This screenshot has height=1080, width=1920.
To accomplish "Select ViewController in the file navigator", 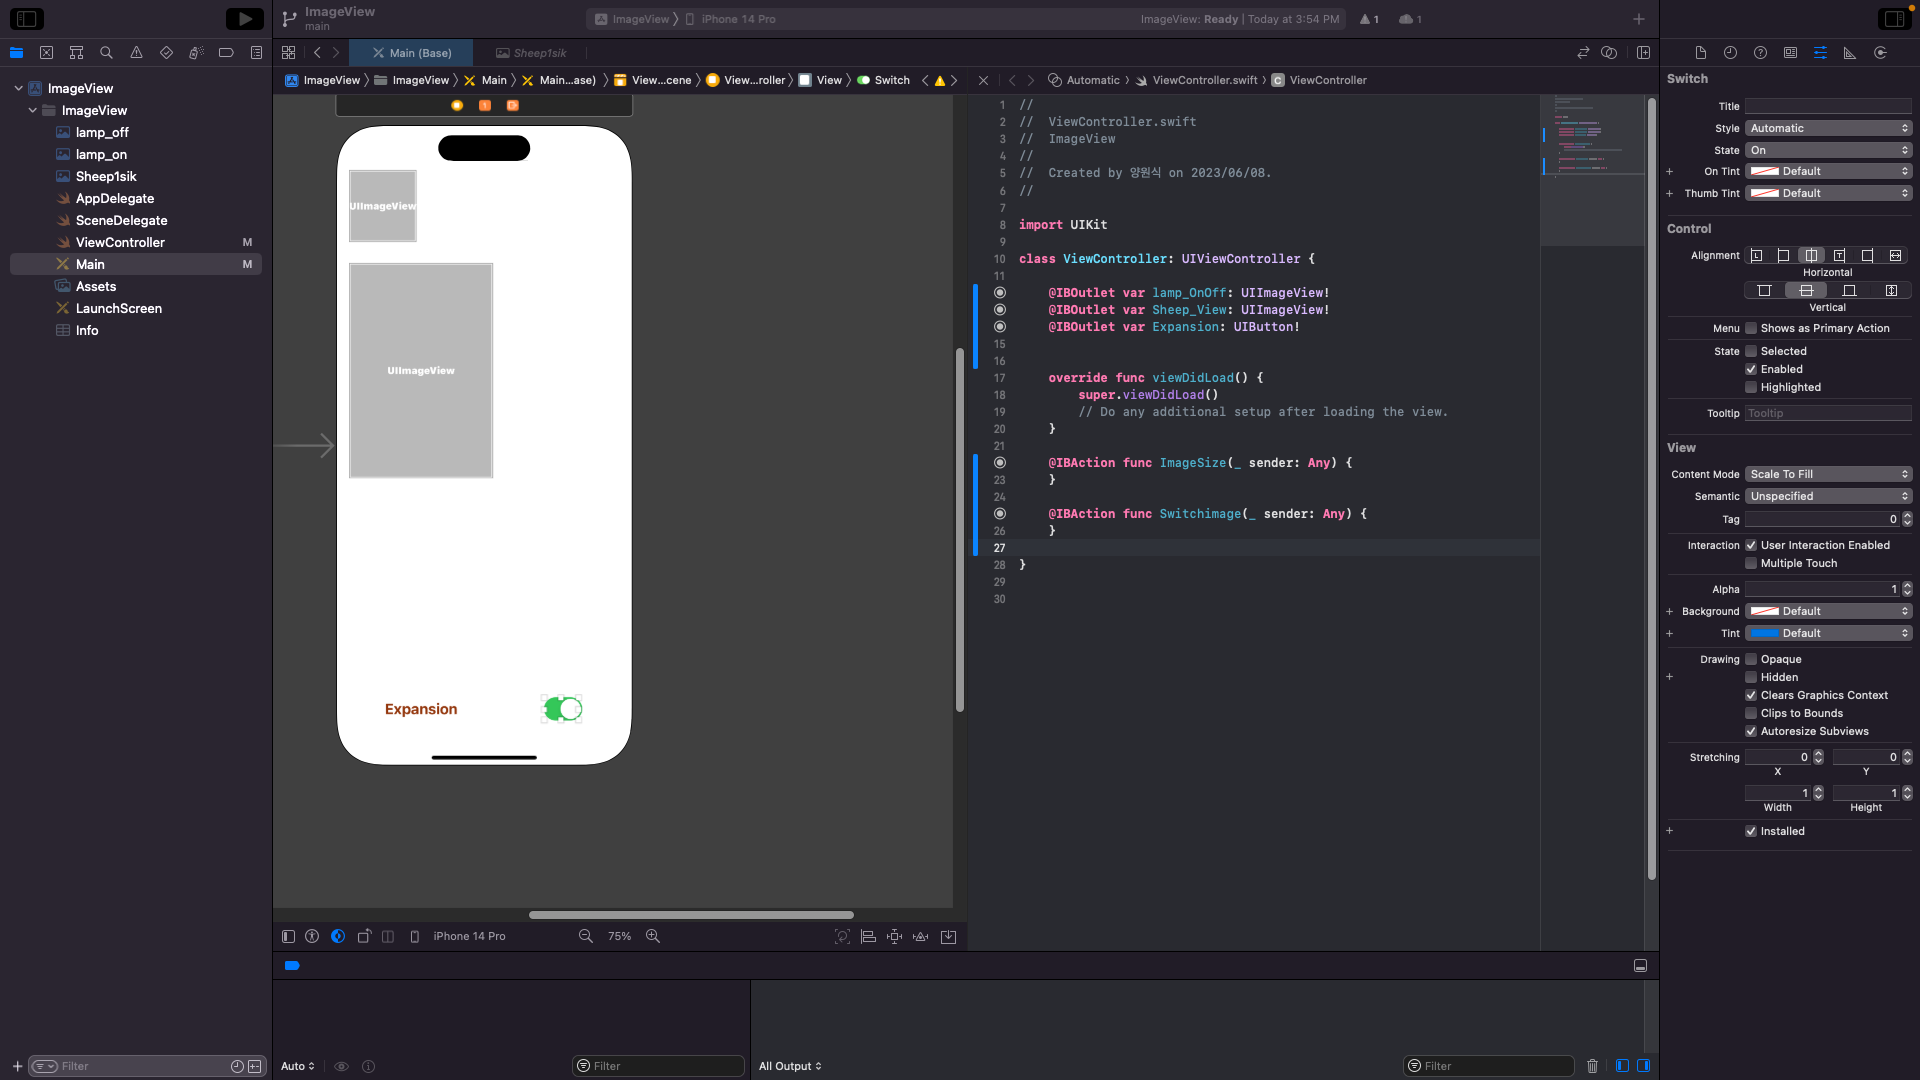I will pyautogui.click(x=120, y=243).
